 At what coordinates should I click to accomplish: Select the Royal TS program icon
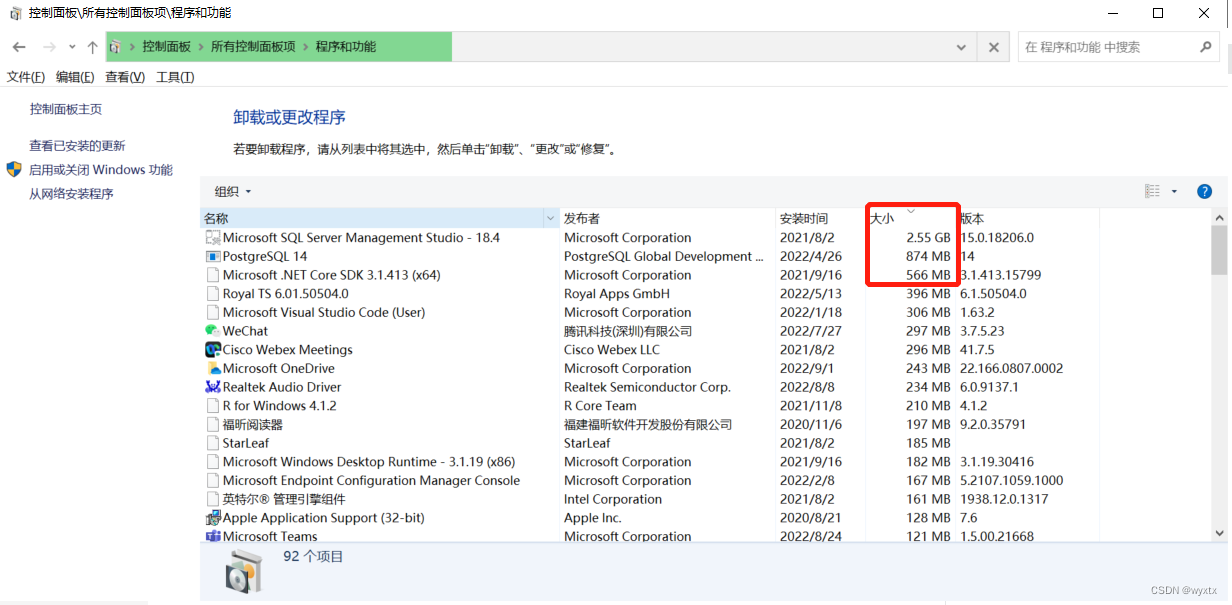coord(212,294)
